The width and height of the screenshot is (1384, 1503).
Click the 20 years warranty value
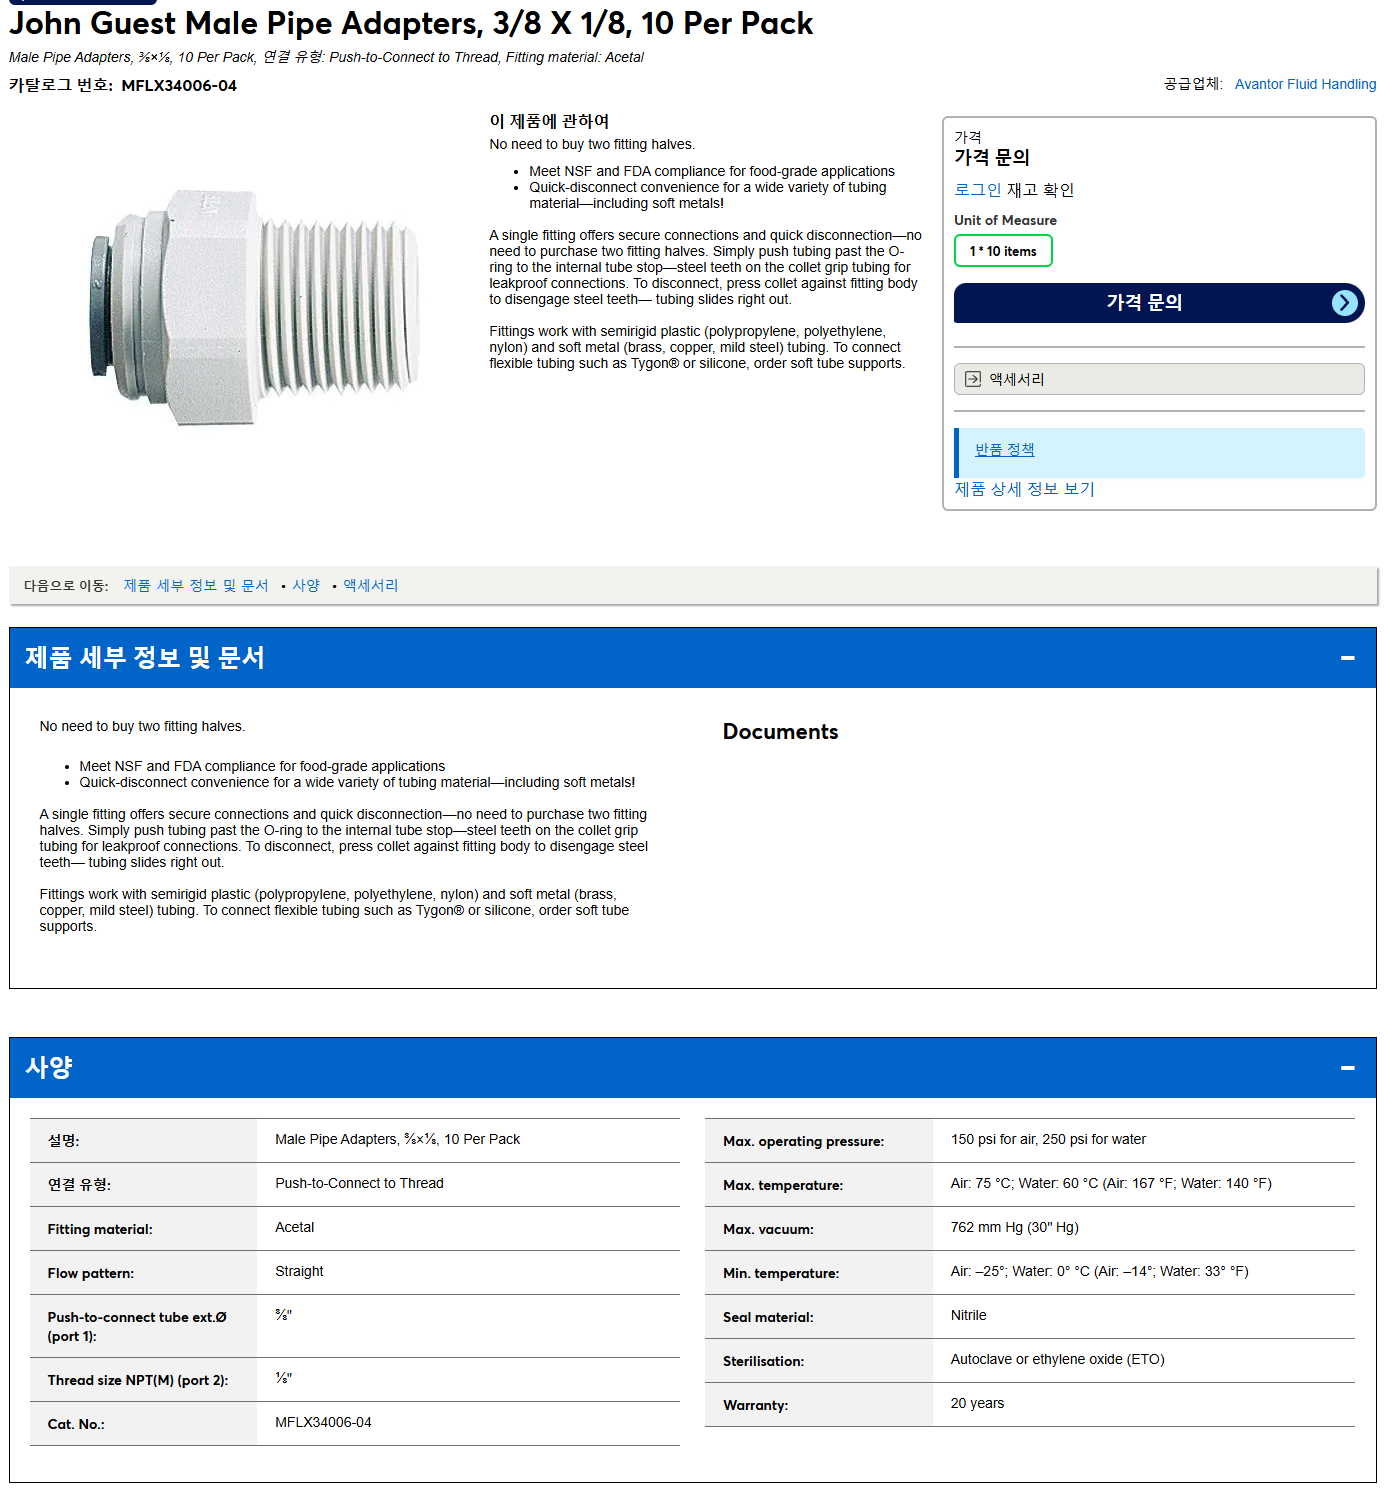click(x=977, y=1403)
